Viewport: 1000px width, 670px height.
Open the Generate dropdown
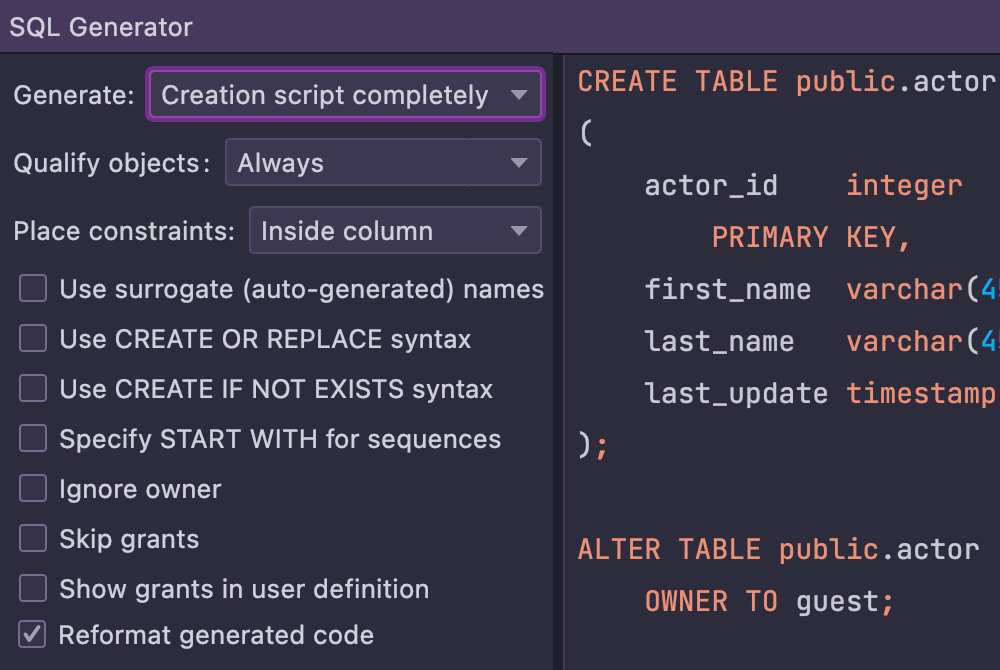pos(345,95)
